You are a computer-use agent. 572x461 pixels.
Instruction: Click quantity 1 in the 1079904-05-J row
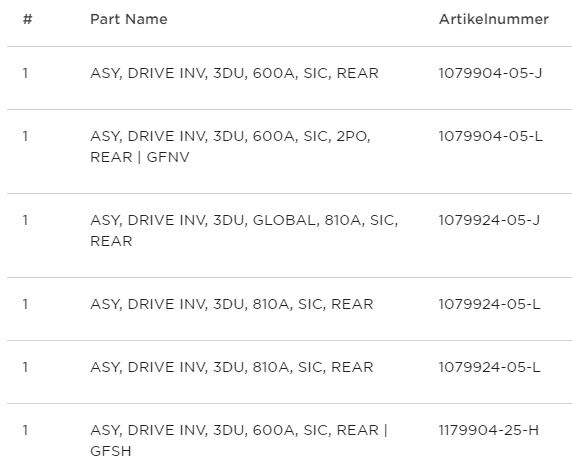(25, 73)
